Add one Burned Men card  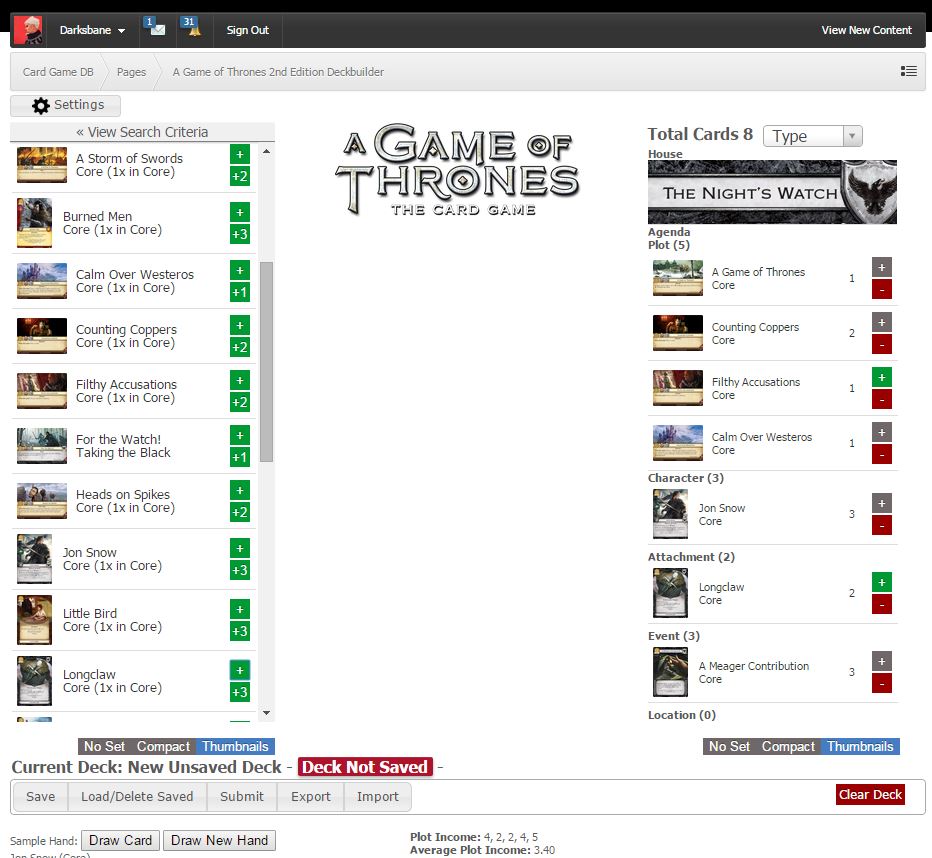coord(240,212)
